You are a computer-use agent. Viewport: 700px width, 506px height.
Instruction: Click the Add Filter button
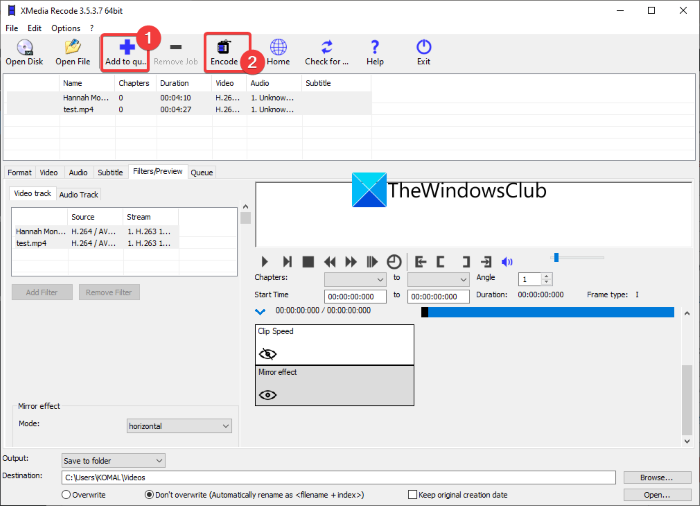(42, 292)
